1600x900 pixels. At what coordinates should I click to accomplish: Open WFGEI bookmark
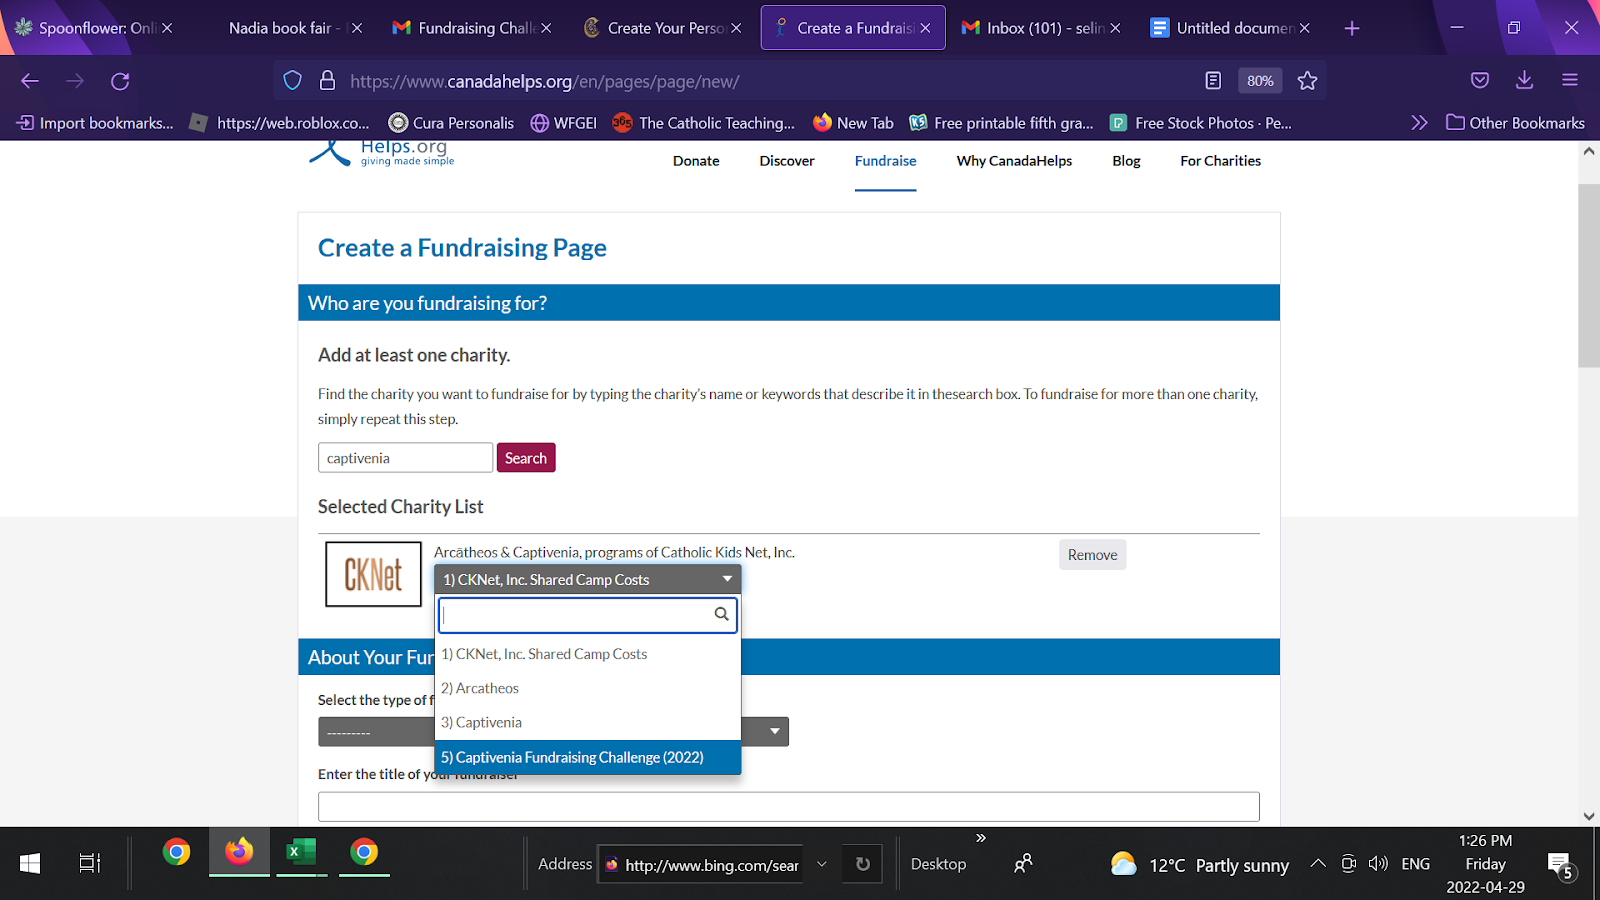pyautogui.click(x=563, y=123)
